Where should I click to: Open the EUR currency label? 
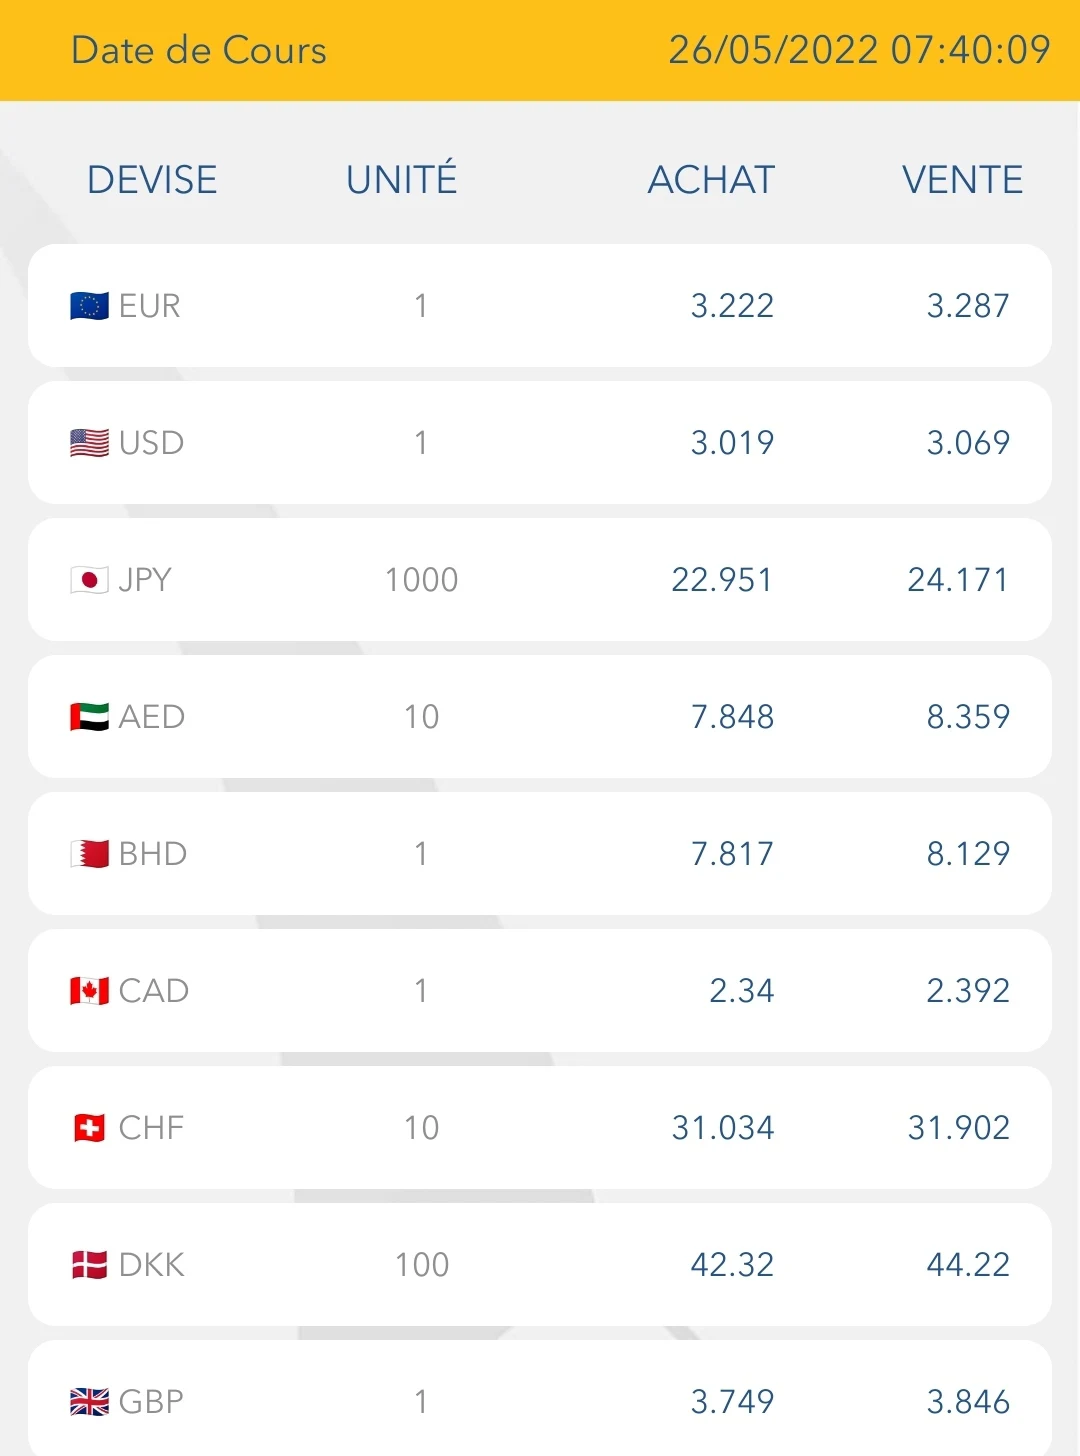click(150, 306)
